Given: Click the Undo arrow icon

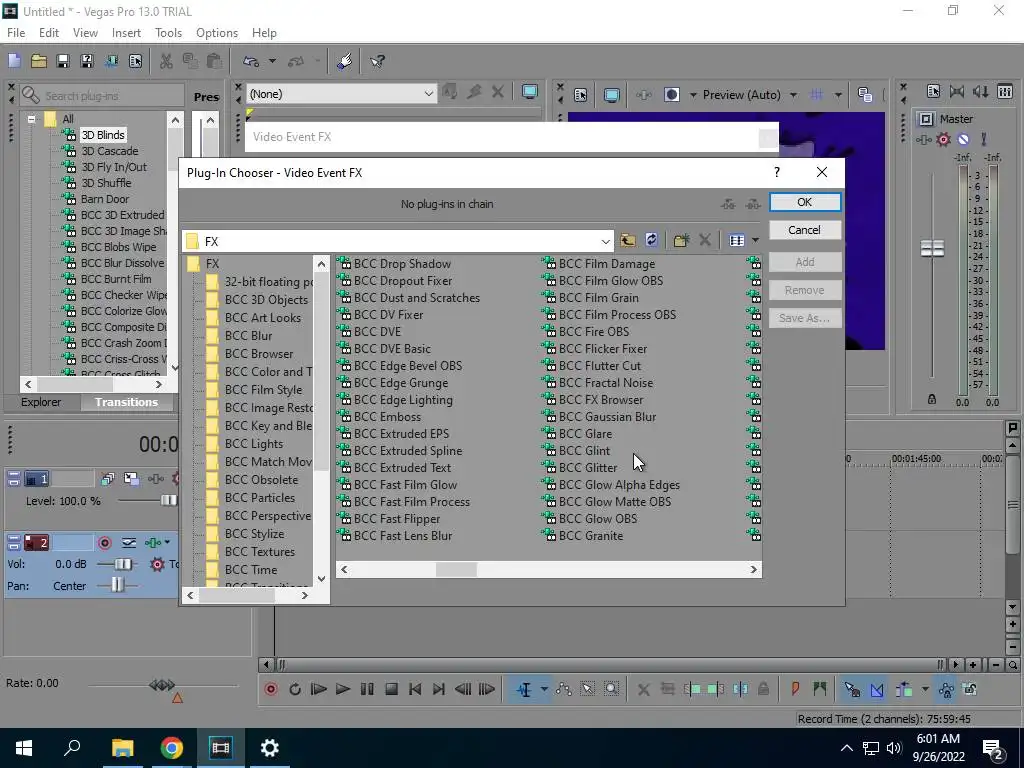Looking at the screenshot, I should tap(251, 61).
